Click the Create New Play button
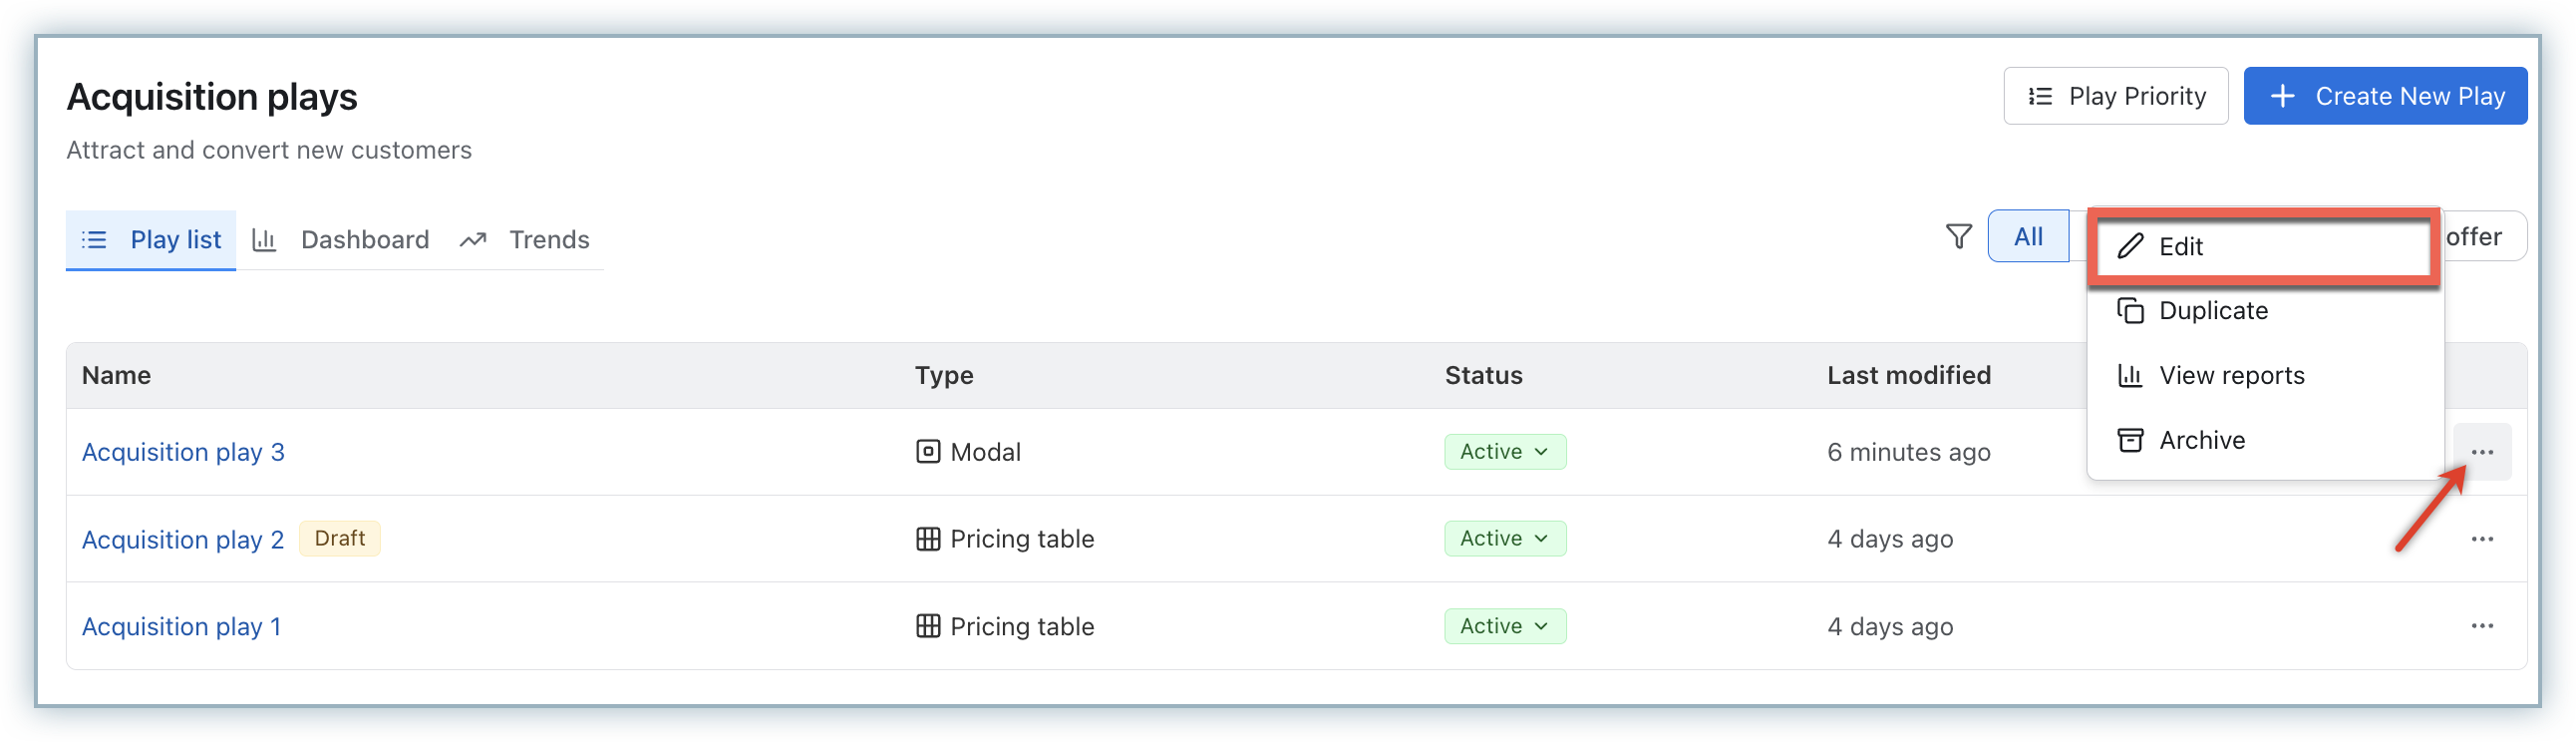The image size is (2576, 742). tap(2384, 96)
